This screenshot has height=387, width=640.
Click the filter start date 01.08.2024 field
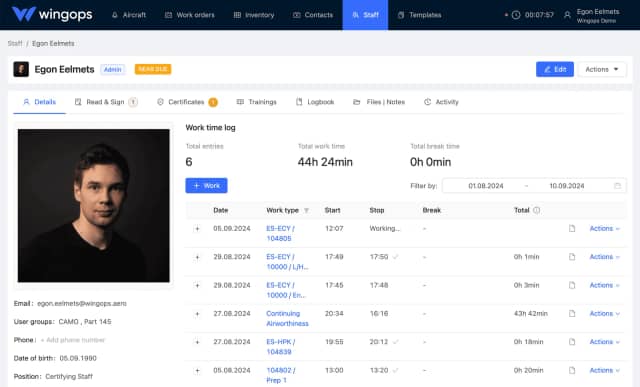(486, 186)
